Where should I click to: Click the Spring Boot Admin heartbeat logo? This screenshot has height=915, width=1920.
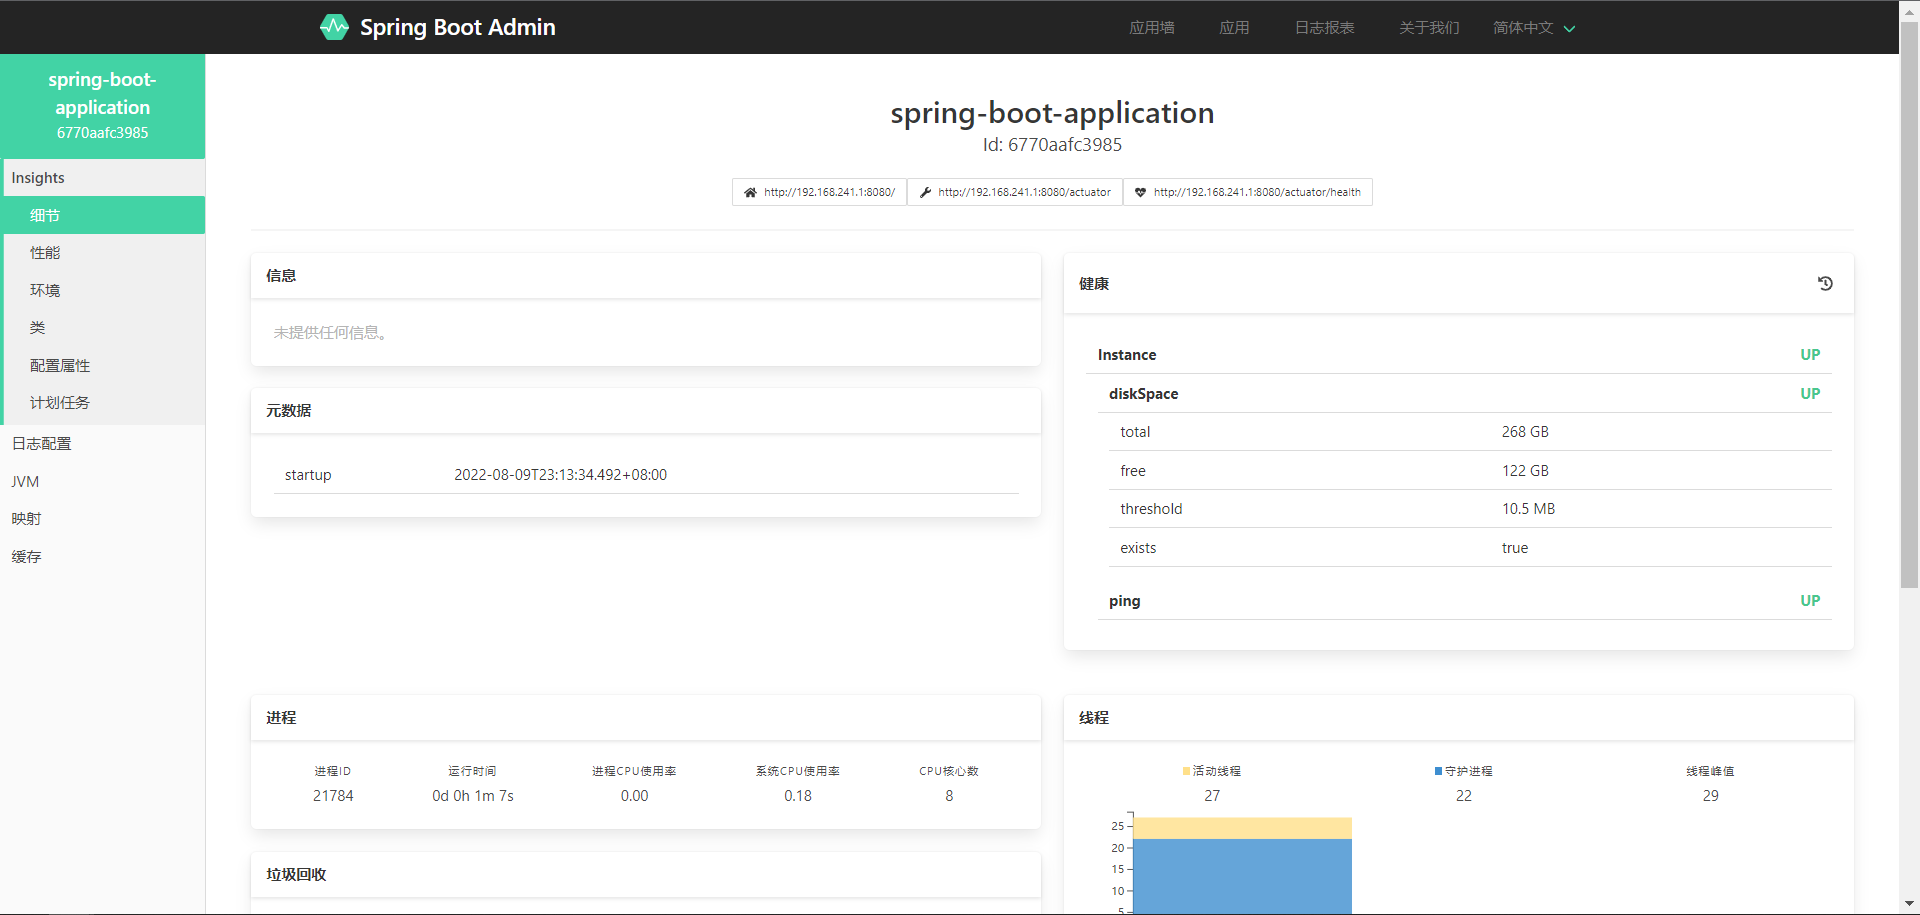click(334, 27)
